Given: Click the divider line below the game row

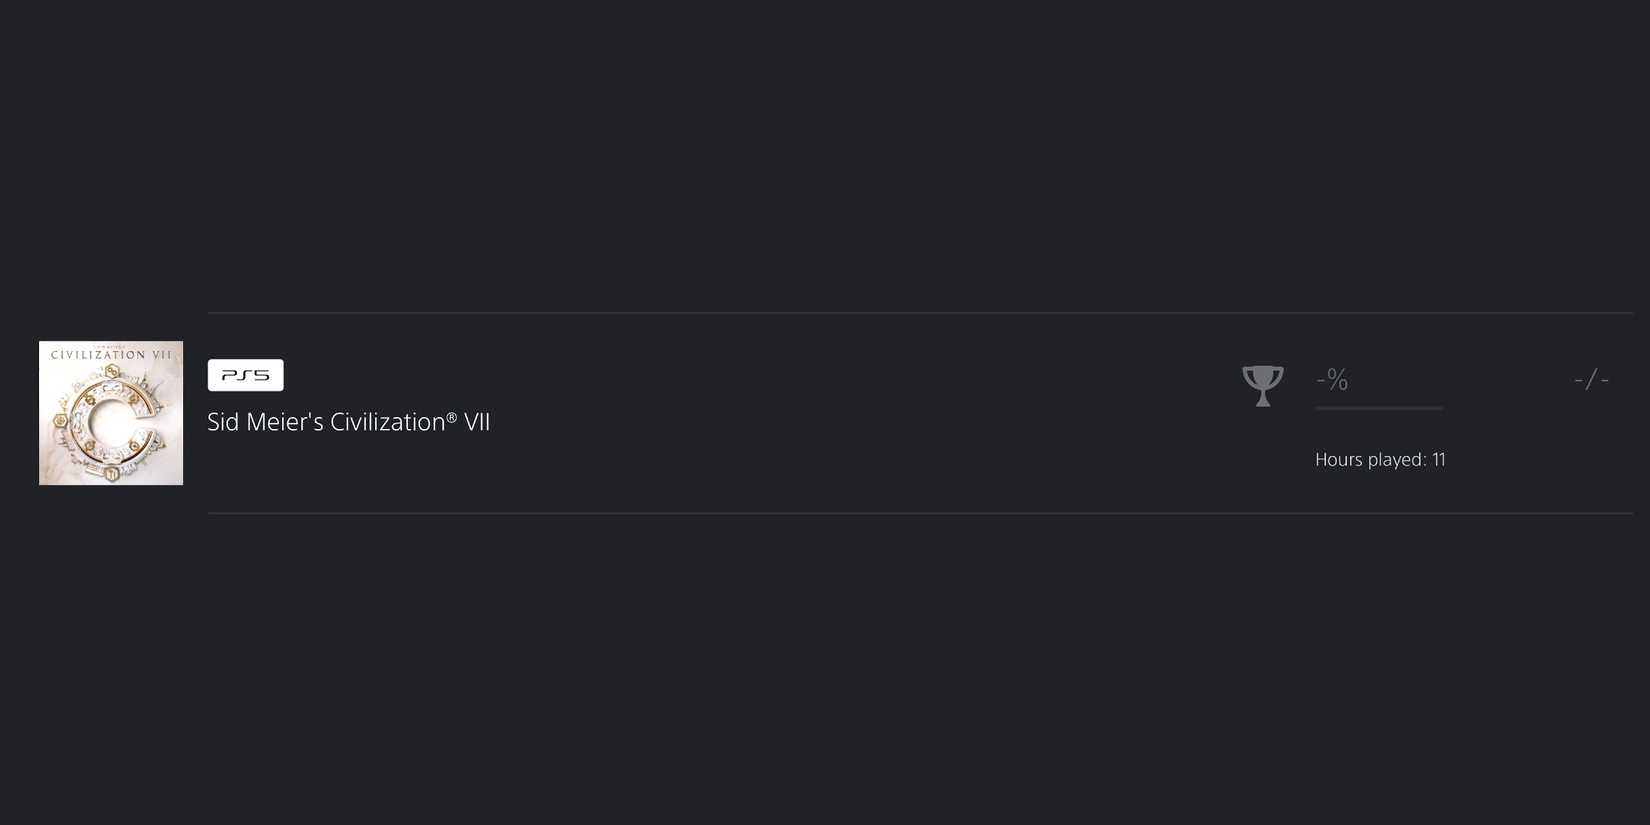Looking at the screenshot, I should [920, 513].
